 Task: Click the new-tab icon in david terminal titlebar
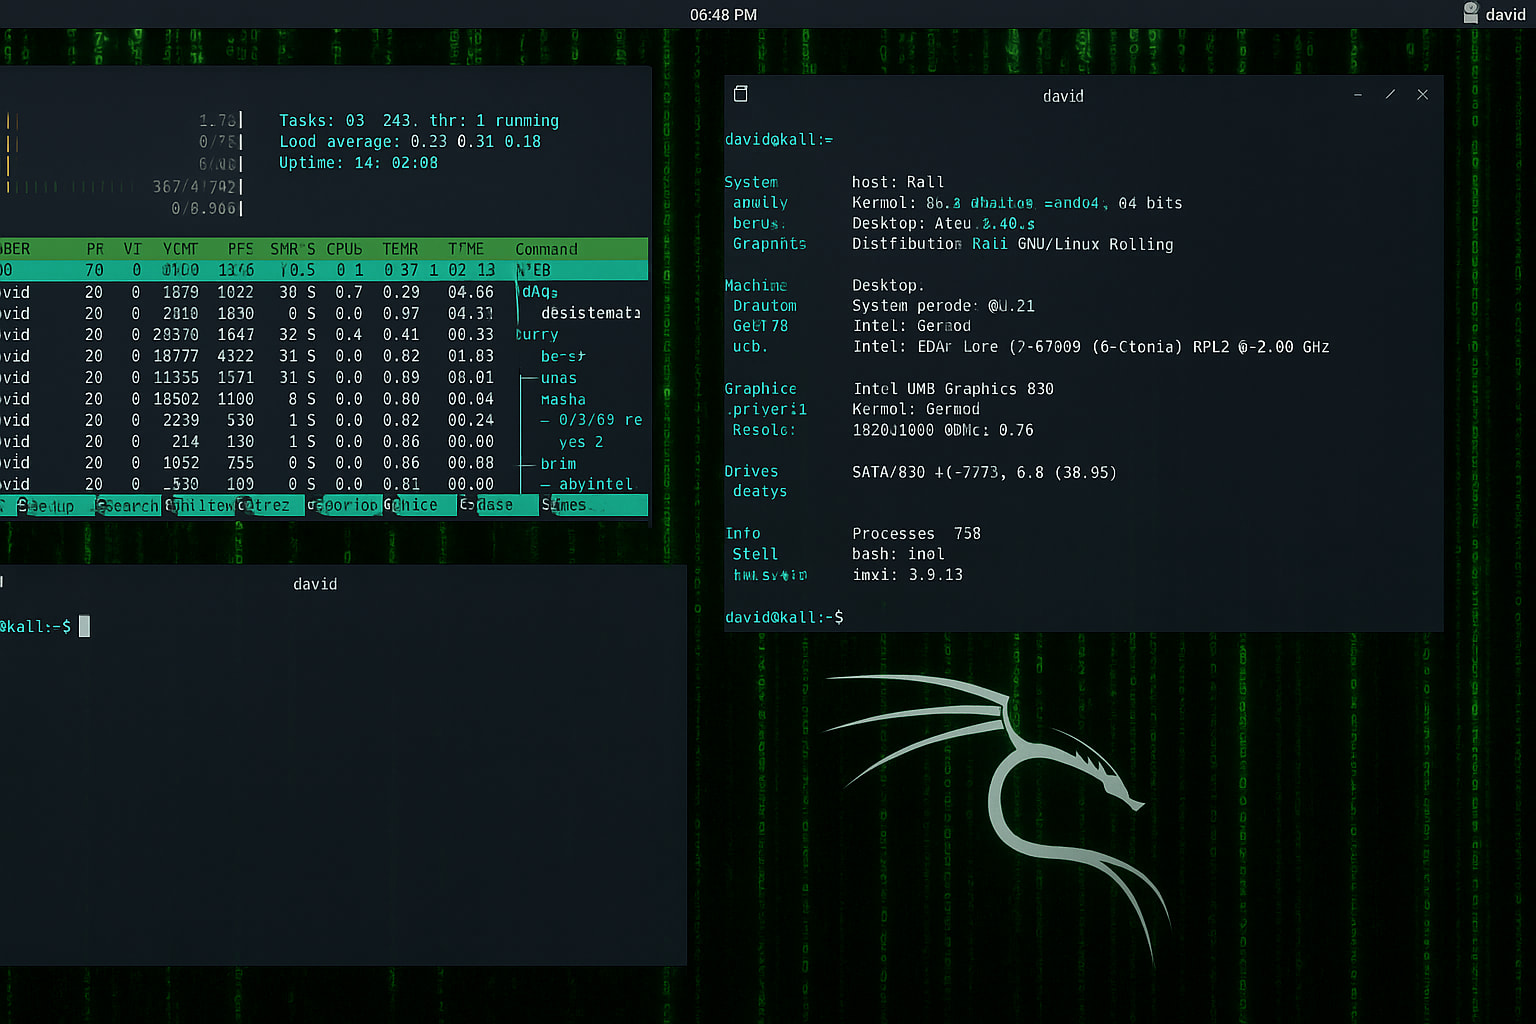[x=741, y=94]
